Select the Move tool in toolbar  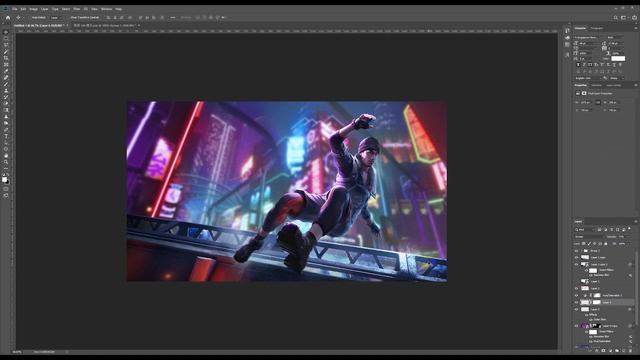pyautogui.click(x=6, y=32)
